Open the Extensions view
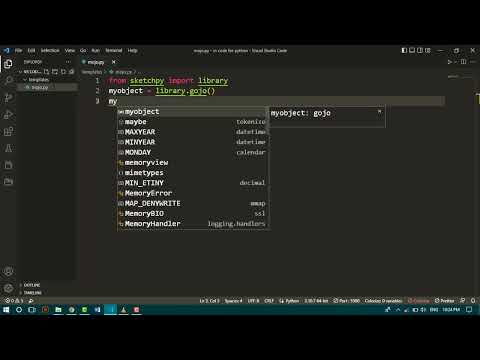Viewport: 480px width, 360px height. coord(8,131)
